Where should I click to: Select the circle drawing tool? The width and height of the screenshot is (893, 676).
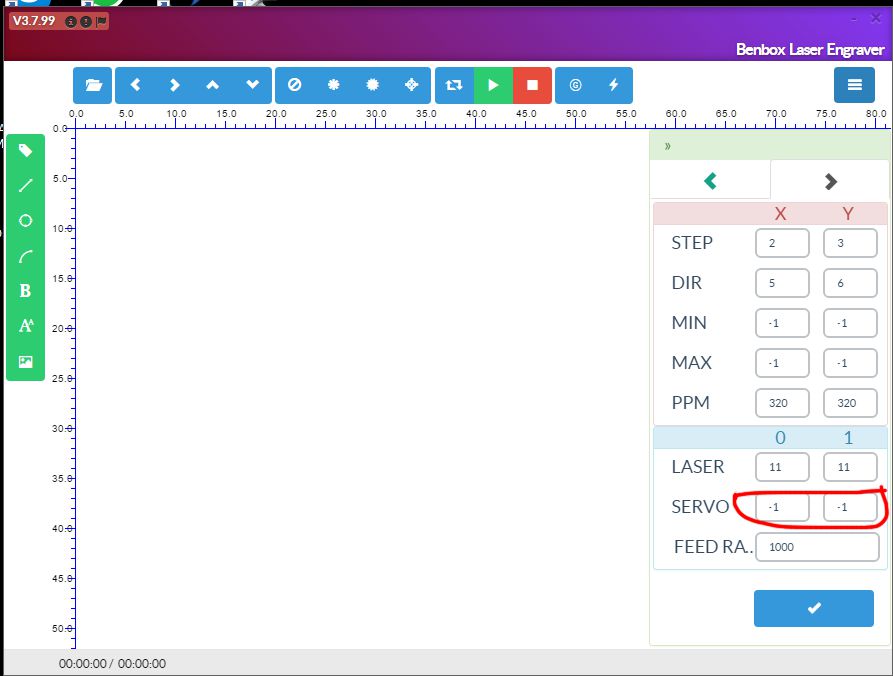(x=25, y=221)
